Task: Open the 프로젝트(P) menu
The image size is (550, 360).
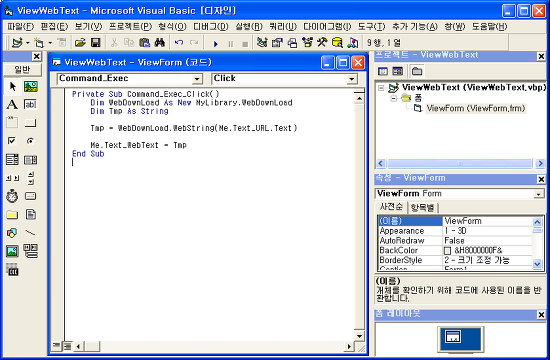Action: [x=130, y=27]
